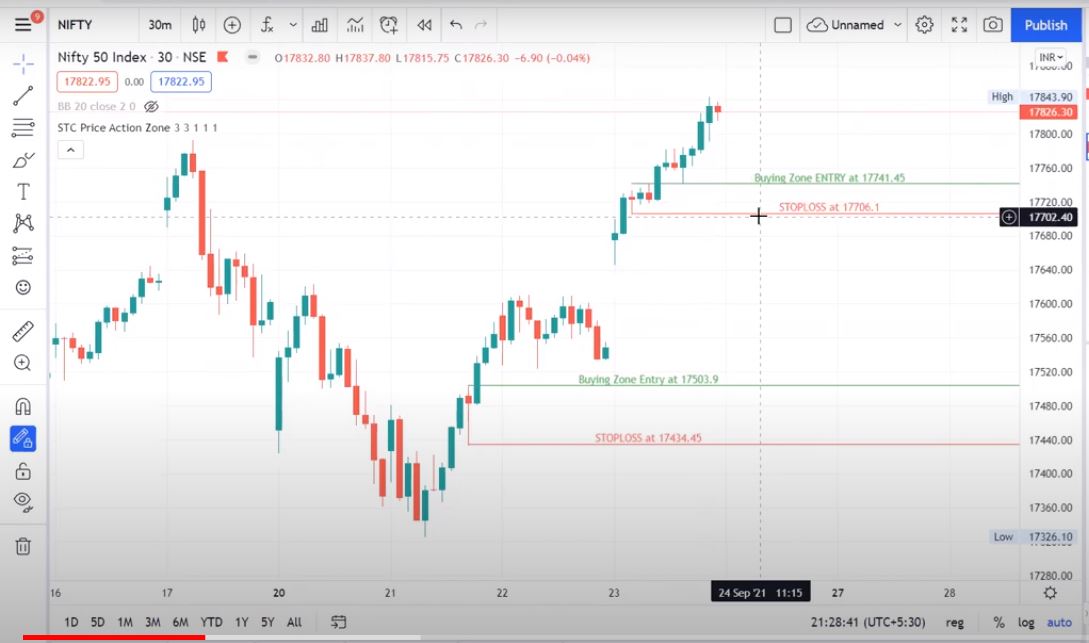Create an alert using the clock icon

[x=389, y=25]
